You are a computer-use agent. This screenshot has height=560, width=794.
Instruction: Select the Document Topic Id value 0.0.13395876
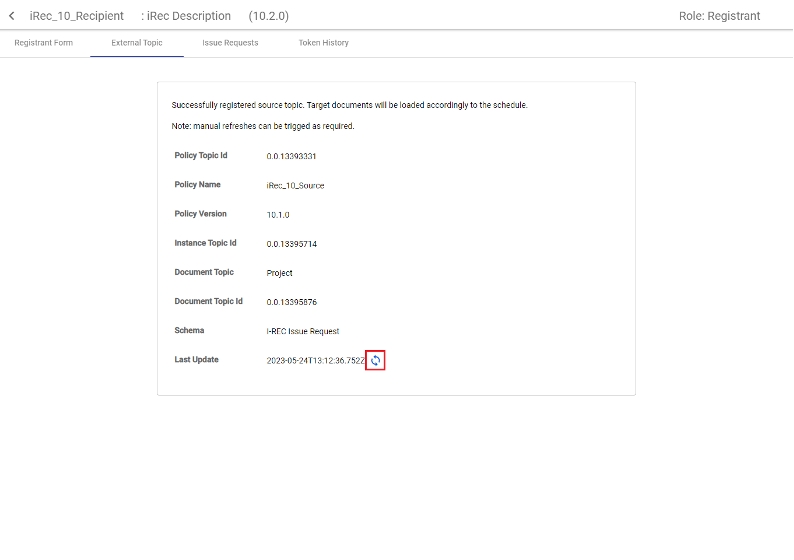pyautogui.click(x=291, y=302)
